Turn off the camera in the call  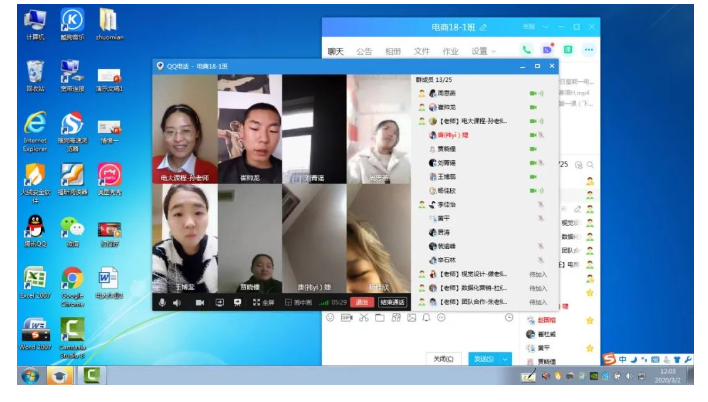(199, 301)
